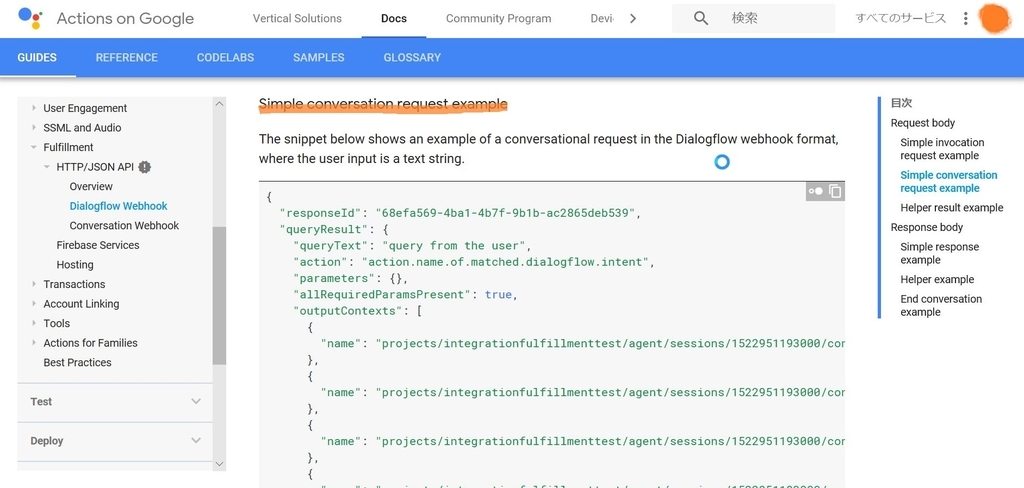Jump to Simple invocation request example
Image resolution: width=1024 pixels, height=488 pixels.
coord(942,149)
